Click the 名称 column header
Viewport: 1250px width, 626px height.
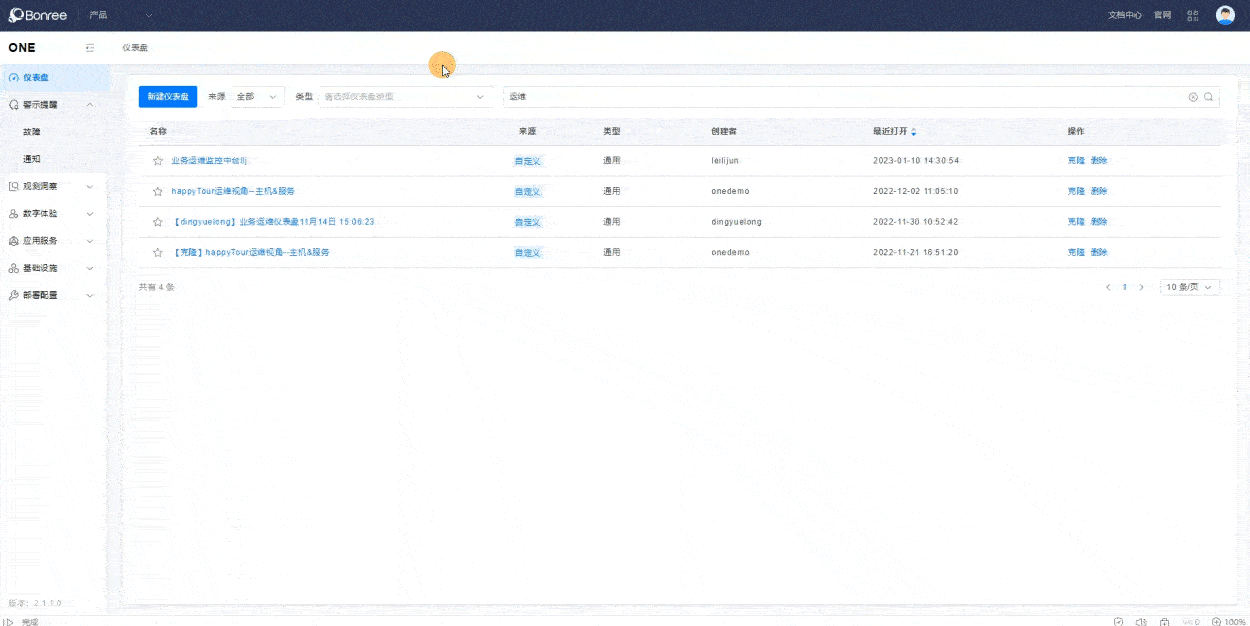[158, 131]
